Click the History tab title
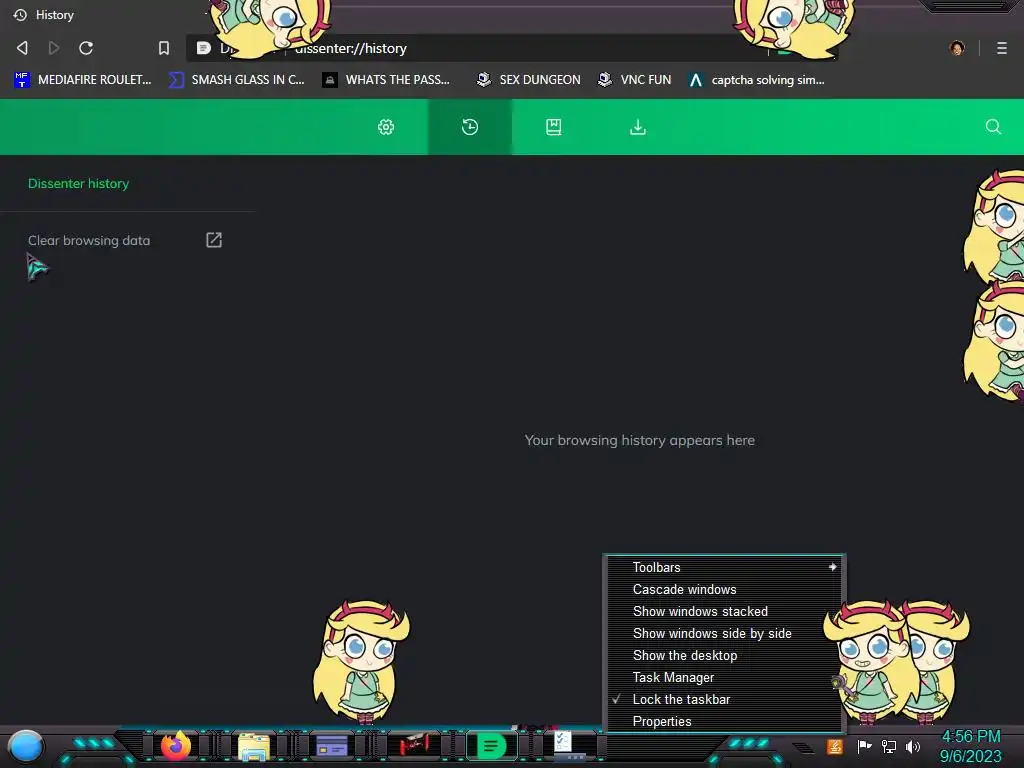 point(55,15)
